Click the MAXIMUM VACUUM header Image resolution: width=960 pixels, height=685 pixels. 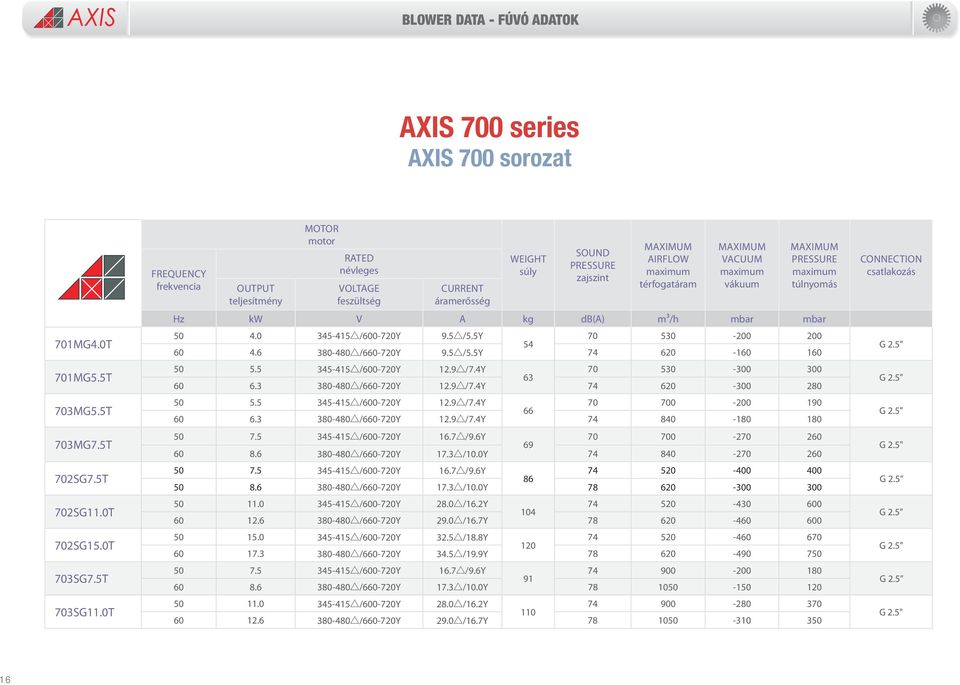click(x=741, y=265)
